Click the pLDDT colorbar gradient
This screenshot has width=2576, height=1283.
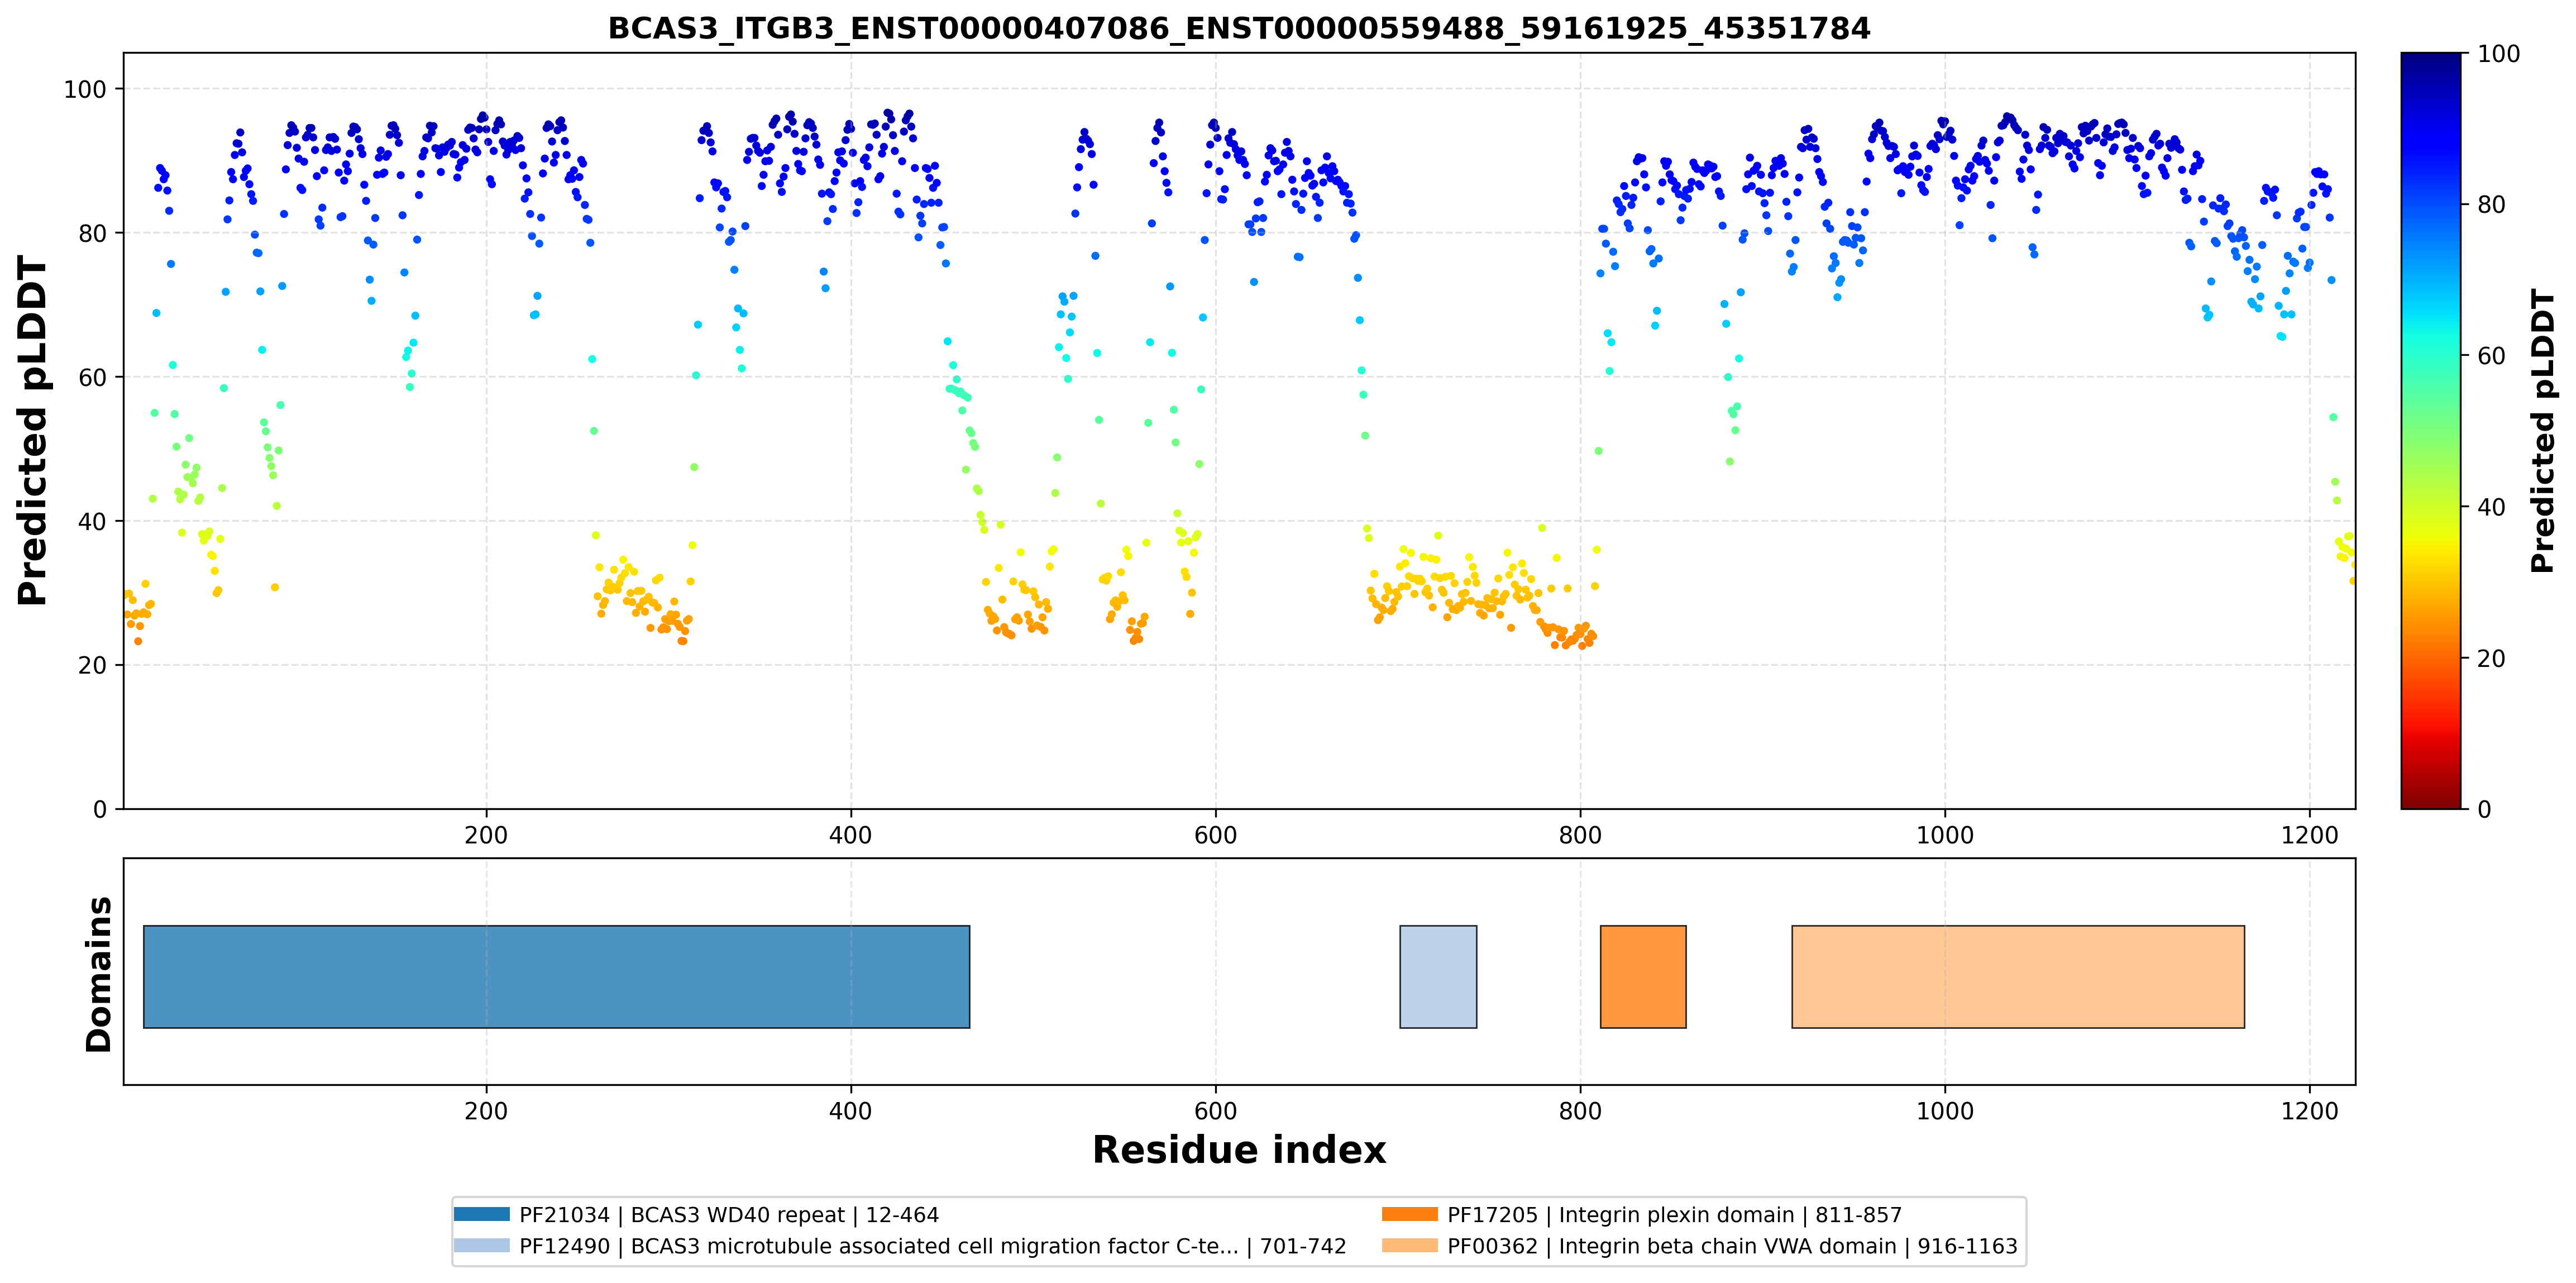2431,431
